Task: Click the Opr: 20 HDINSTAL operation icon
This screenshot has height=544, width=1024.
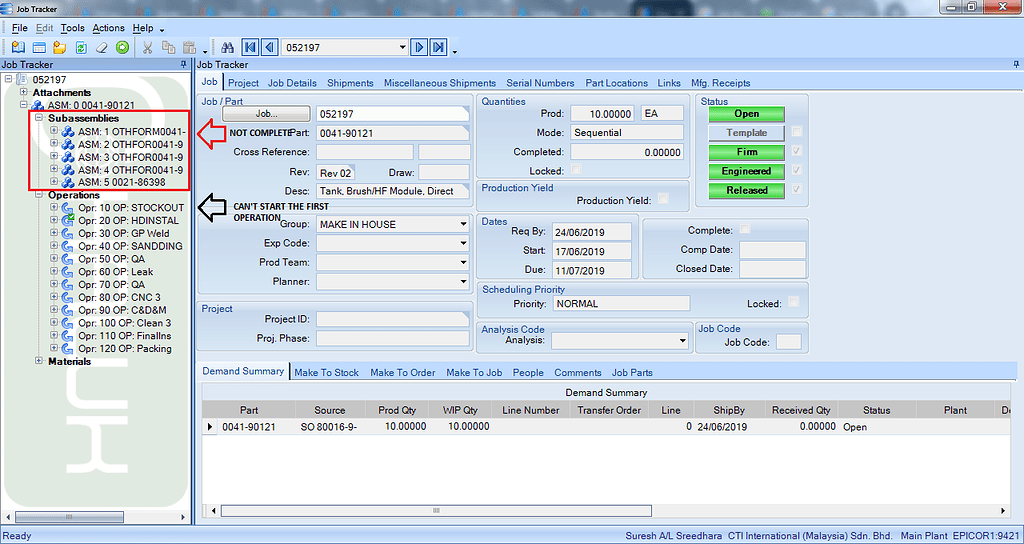Action: (x=68, y=220)
